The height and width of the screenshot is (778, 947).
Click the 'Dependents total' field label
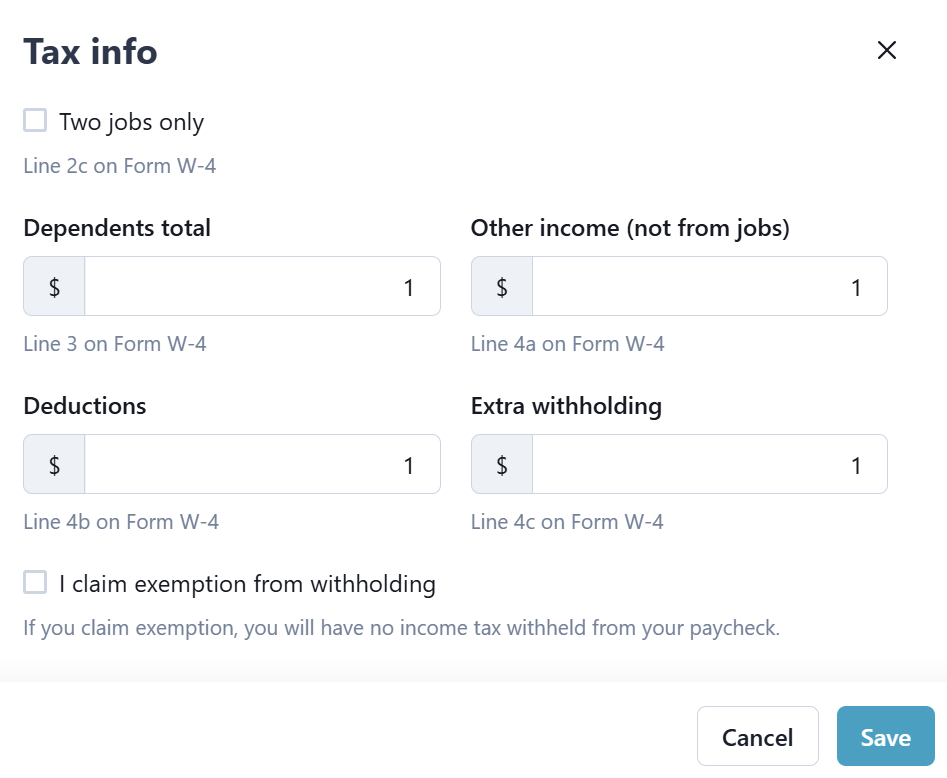[x=117, y=228]
